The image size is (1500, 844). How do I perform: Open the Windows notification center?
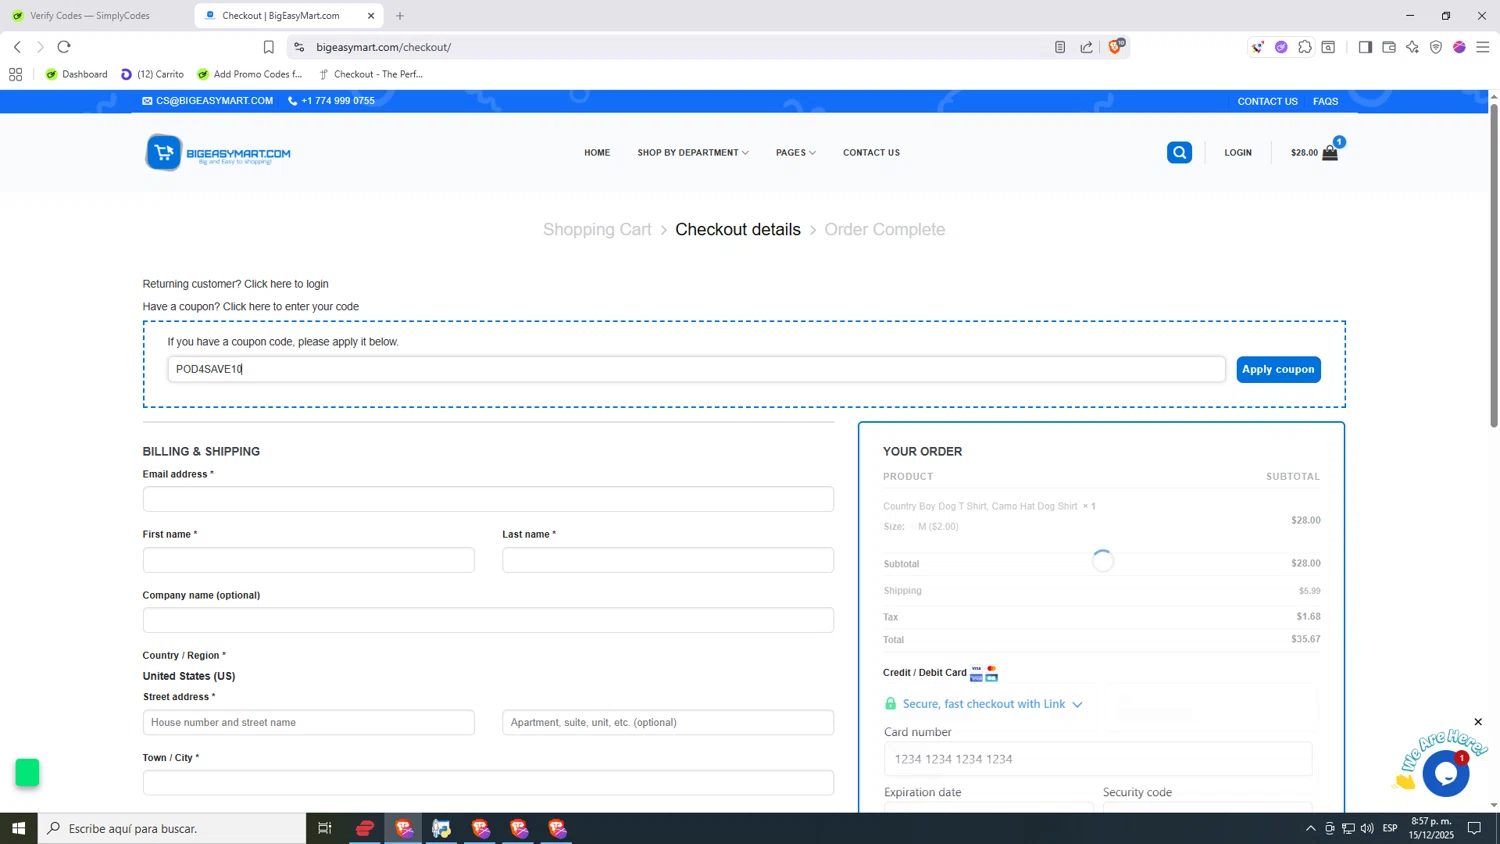point(1474,828)
